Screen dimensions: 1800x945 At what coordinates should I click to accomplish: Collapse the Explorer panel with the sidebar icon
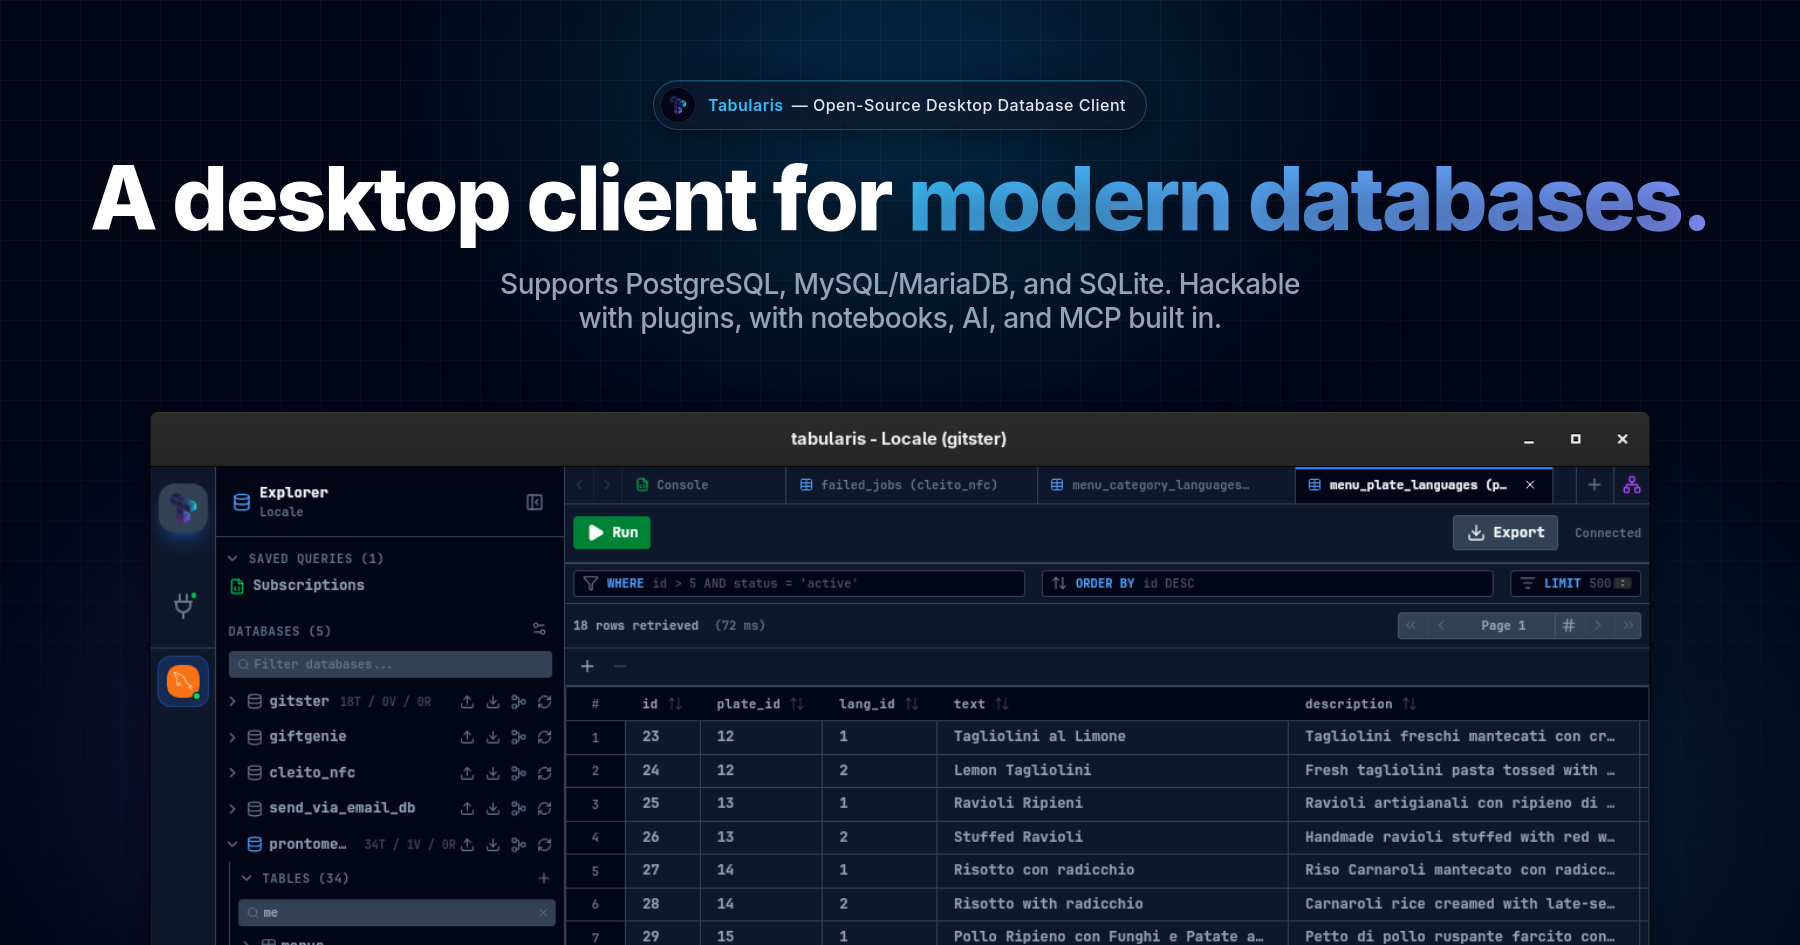pos(535,502)
